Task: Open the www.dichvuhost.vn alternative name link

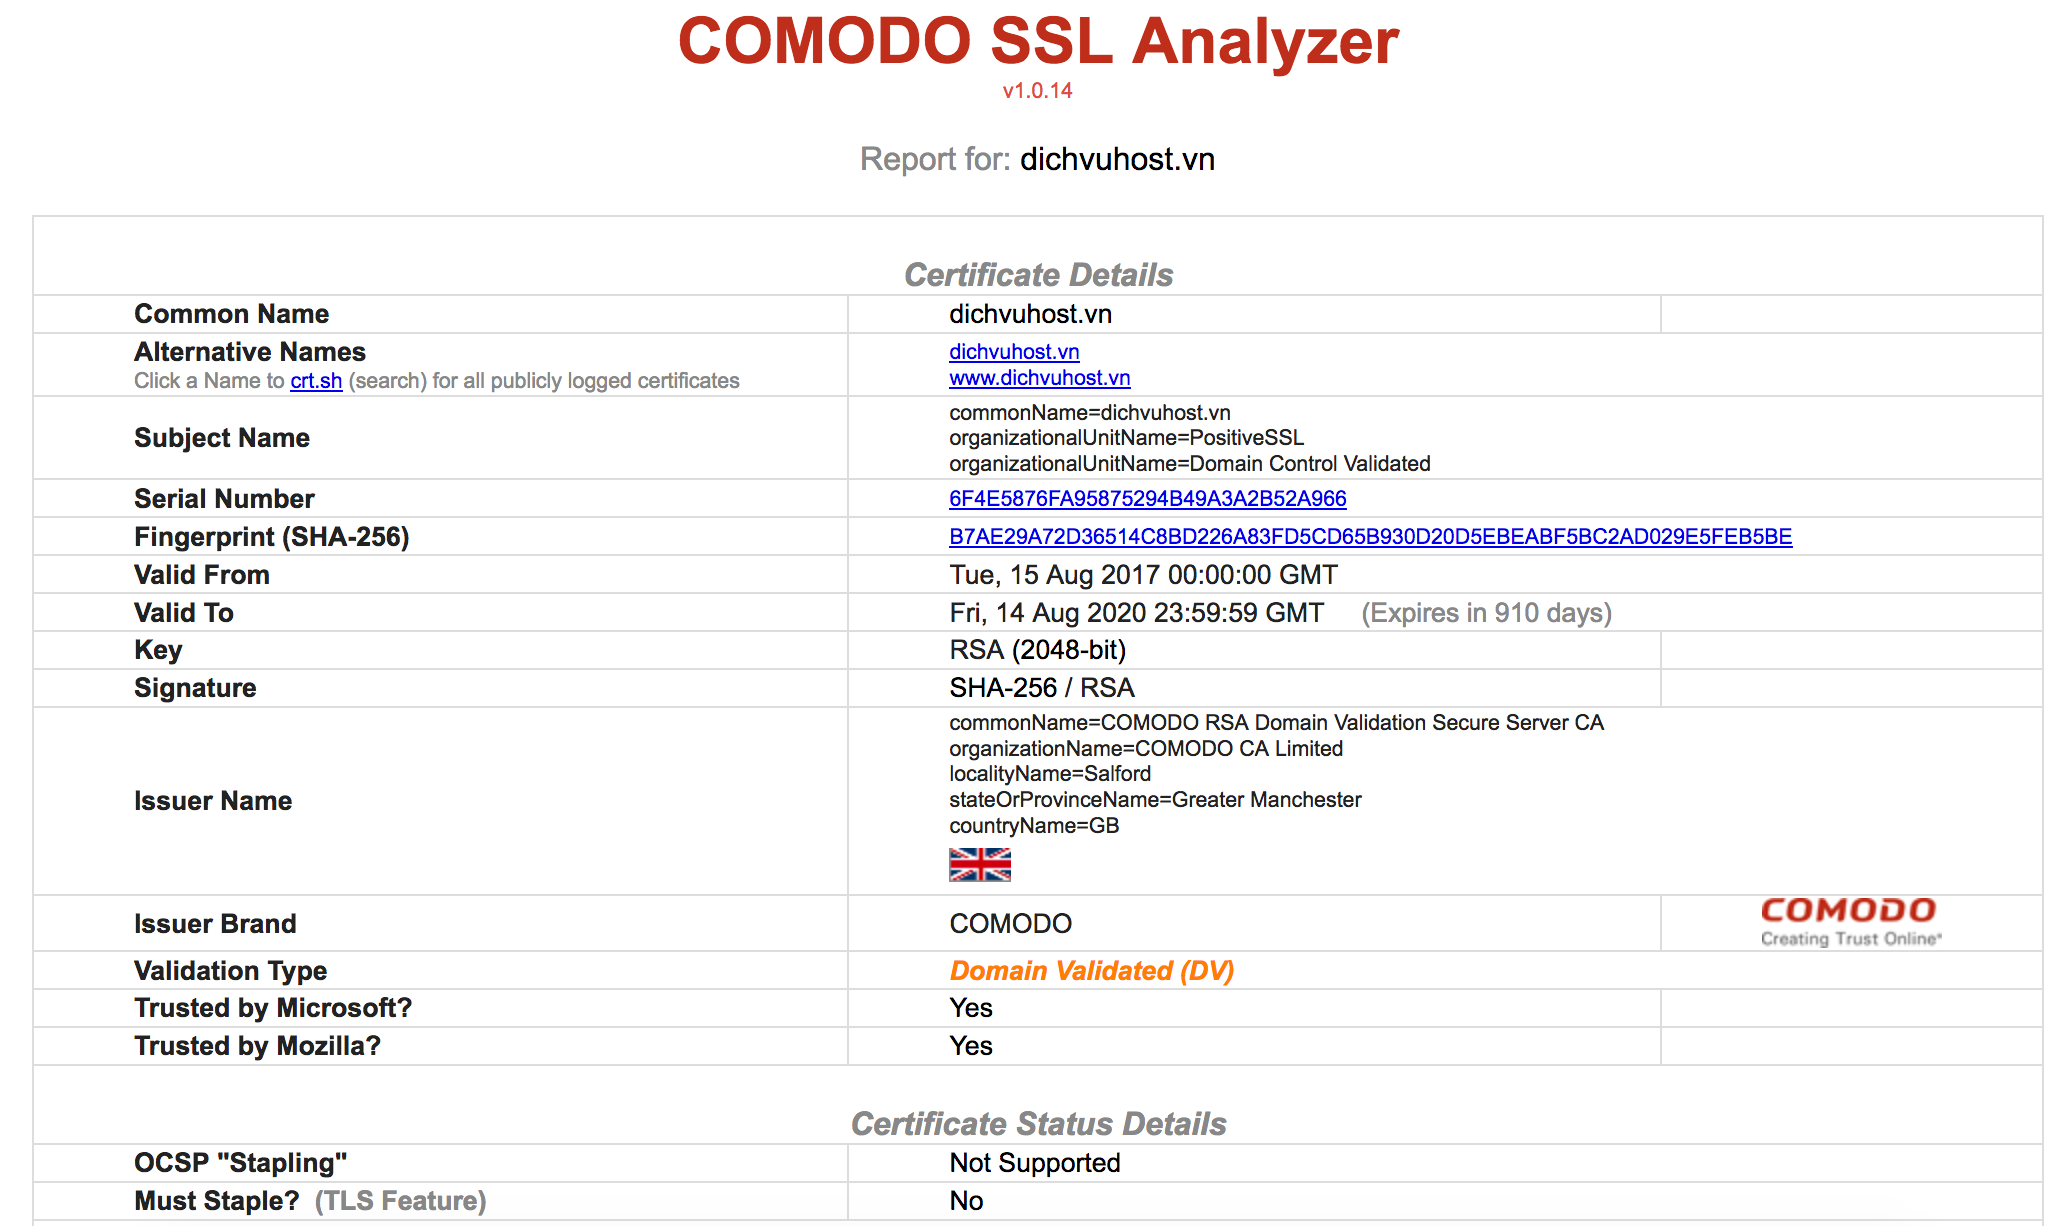Action: 1039,378
